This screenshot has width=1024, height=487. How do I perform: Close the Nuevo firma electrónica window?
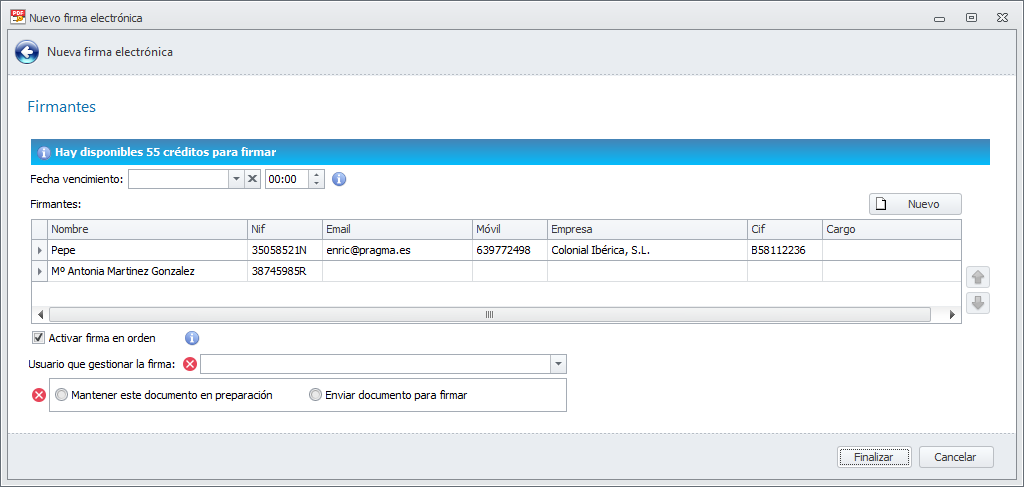point(1002,18)
